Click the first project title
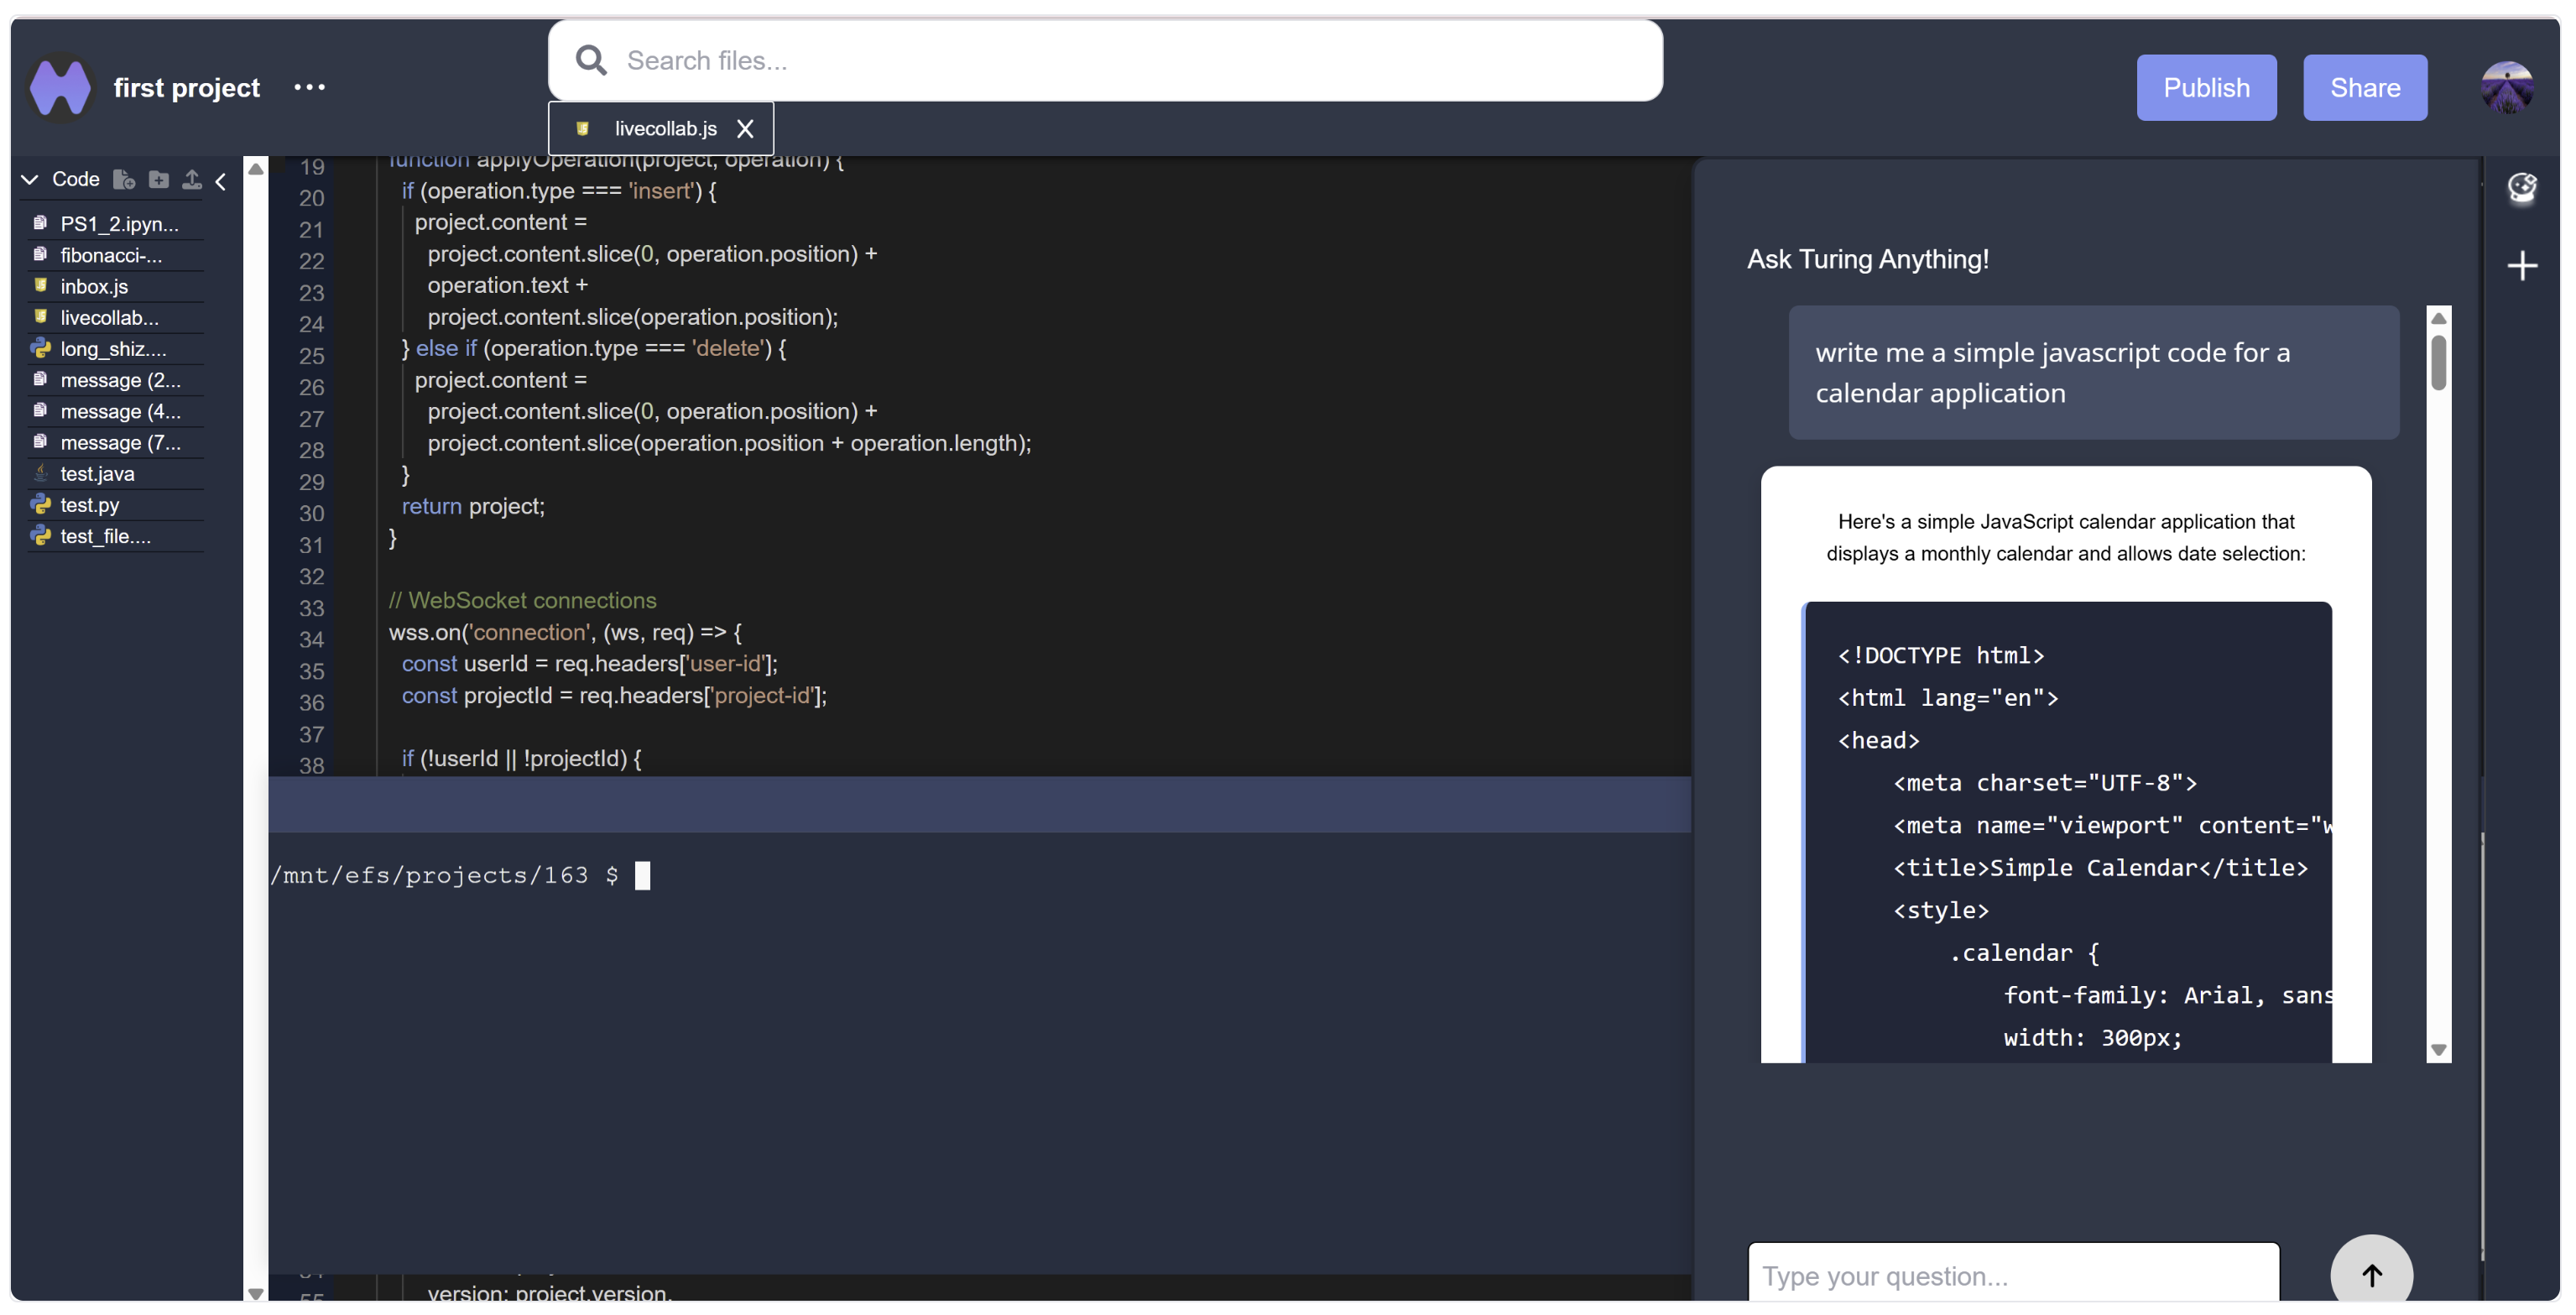This screenshot has height=1315, width=2576. coord(186,87)
